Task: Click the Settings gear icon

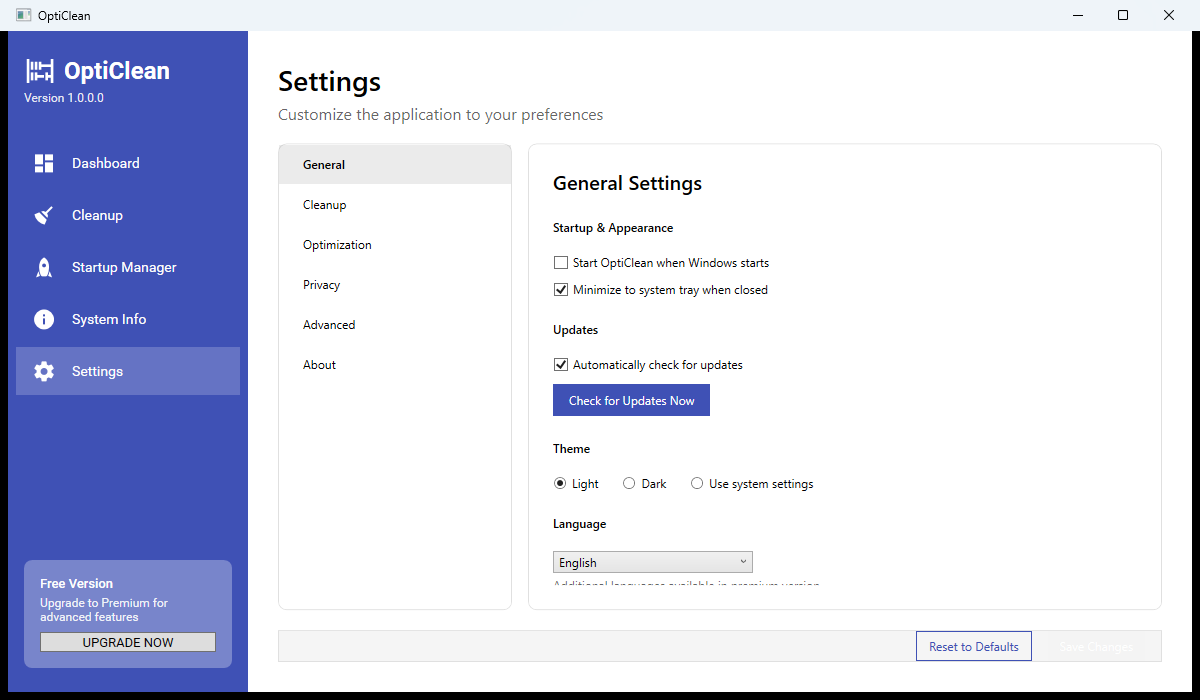Action: tap(44, 371)
